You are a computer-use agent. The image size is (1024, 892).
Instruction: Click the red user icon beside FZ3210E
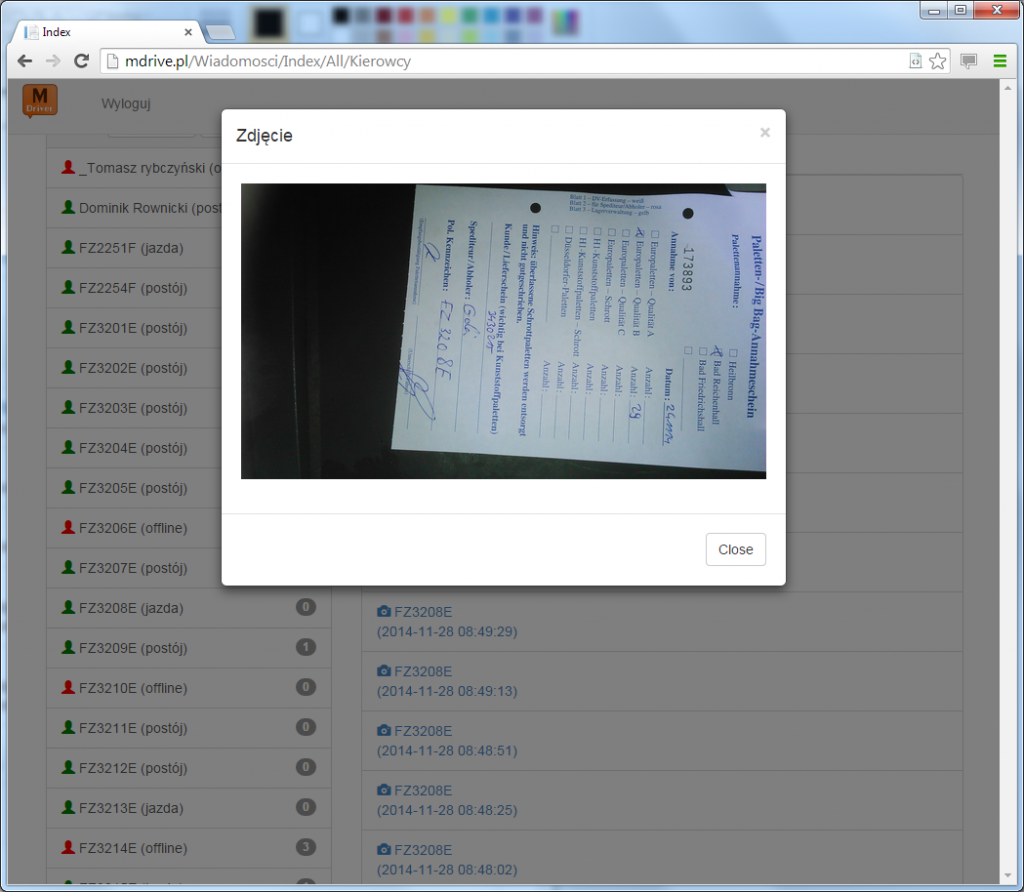(68, 687)
